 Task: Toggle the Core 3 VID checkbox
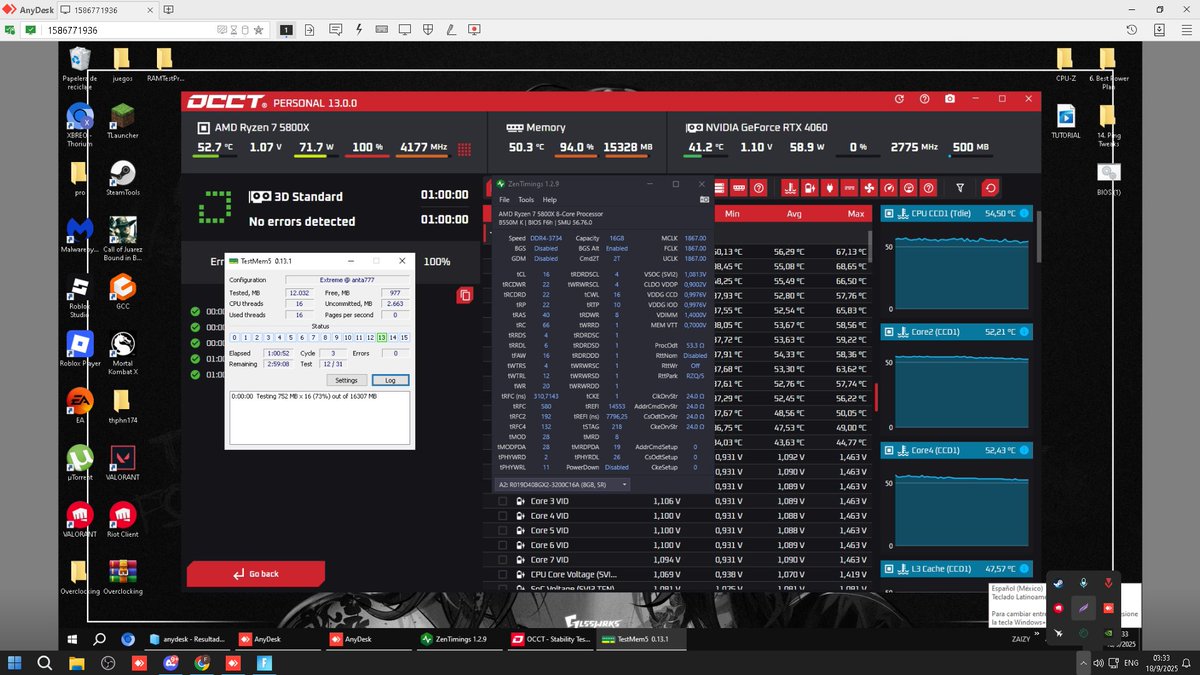pyautogui.click(x=503, y=501)
